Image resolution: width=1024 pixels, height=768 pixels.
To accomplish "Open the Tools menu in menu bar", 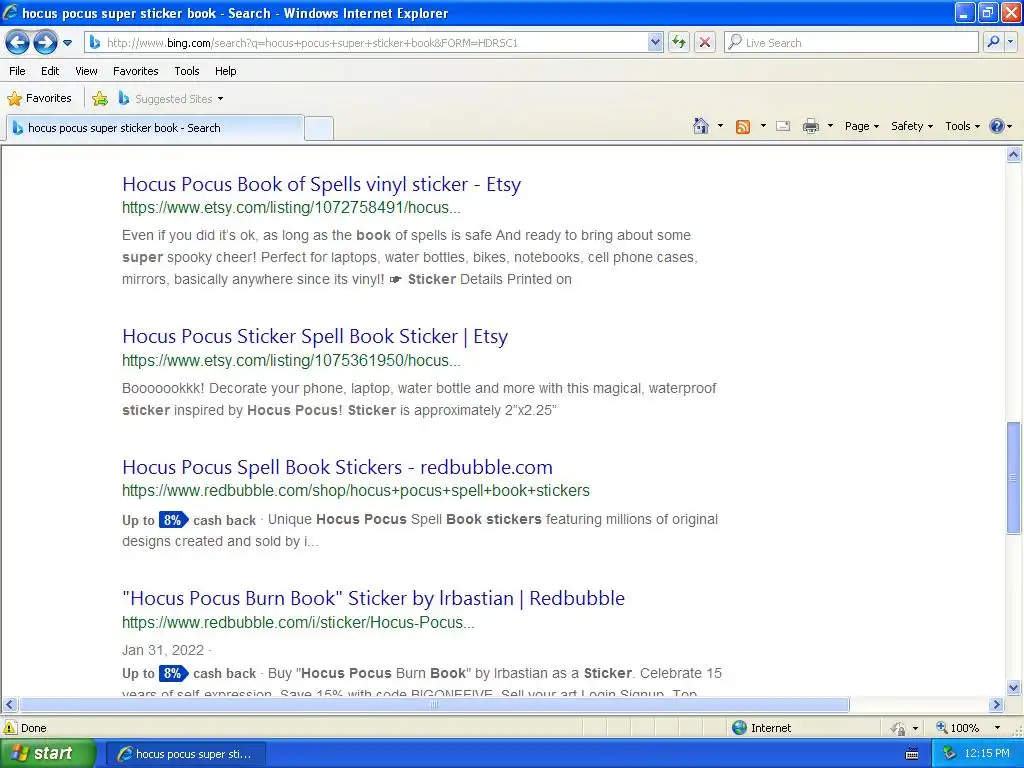I will coord(187,71).
